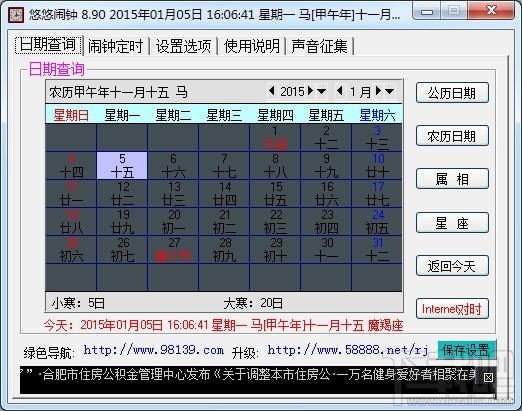This screenshot has width=522, height=411.
Task: Select day 13 廿三 in calendar
Action: (x=173, y=193)
